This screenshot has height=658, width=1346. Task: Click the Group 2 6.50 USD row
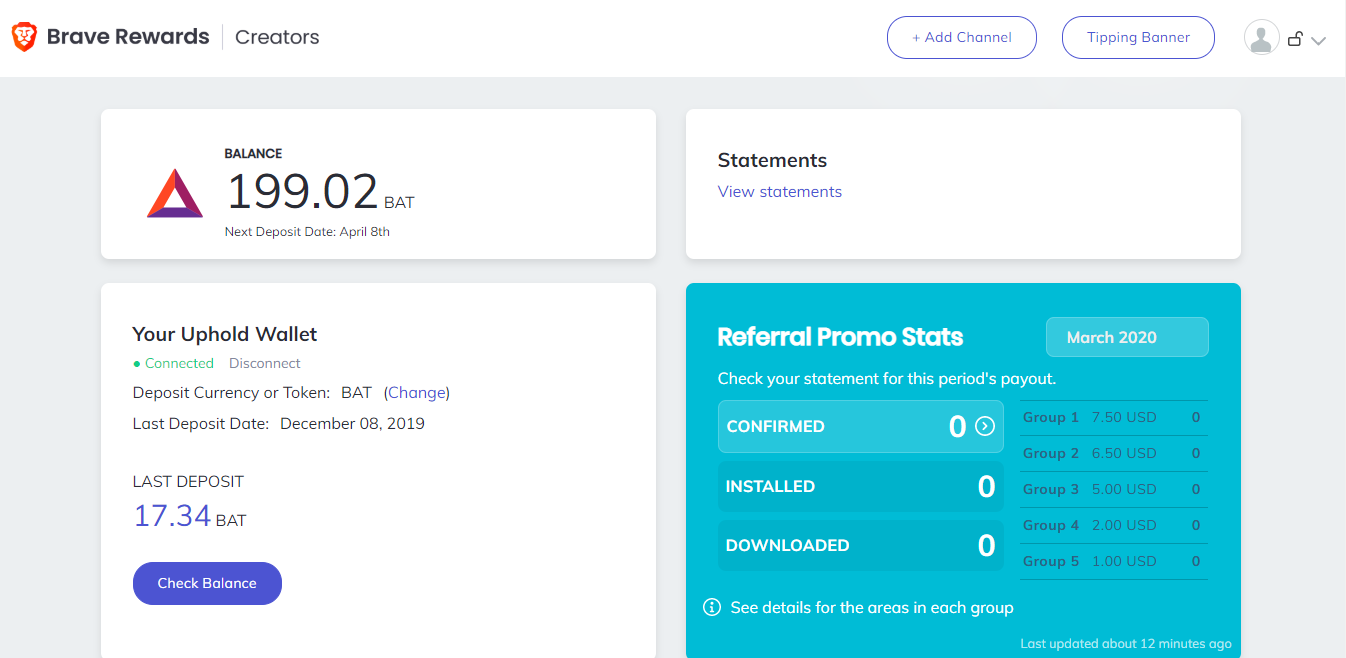[x=1114, y=453]
